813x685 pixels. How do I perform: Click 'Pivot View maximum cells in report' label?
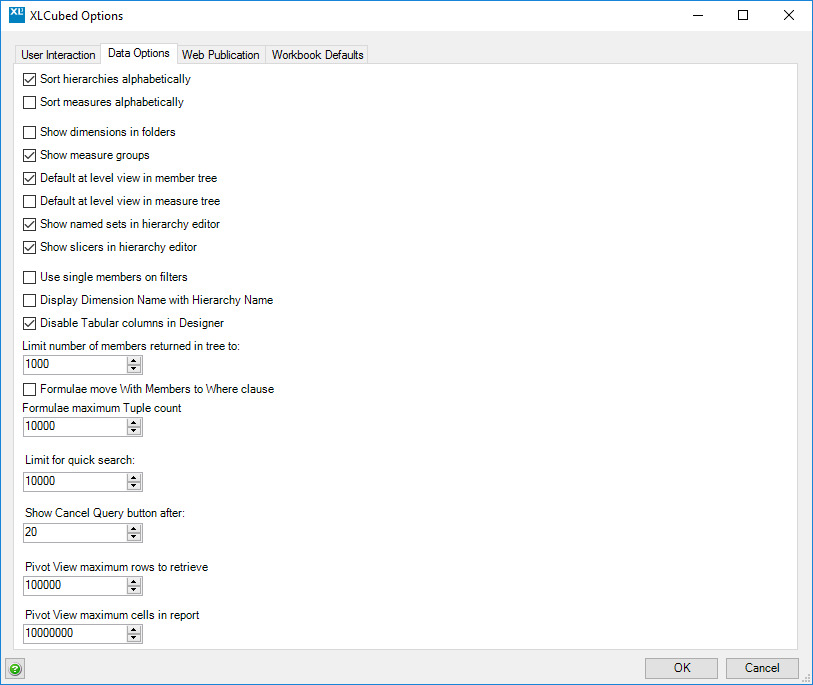click(112, 615)
